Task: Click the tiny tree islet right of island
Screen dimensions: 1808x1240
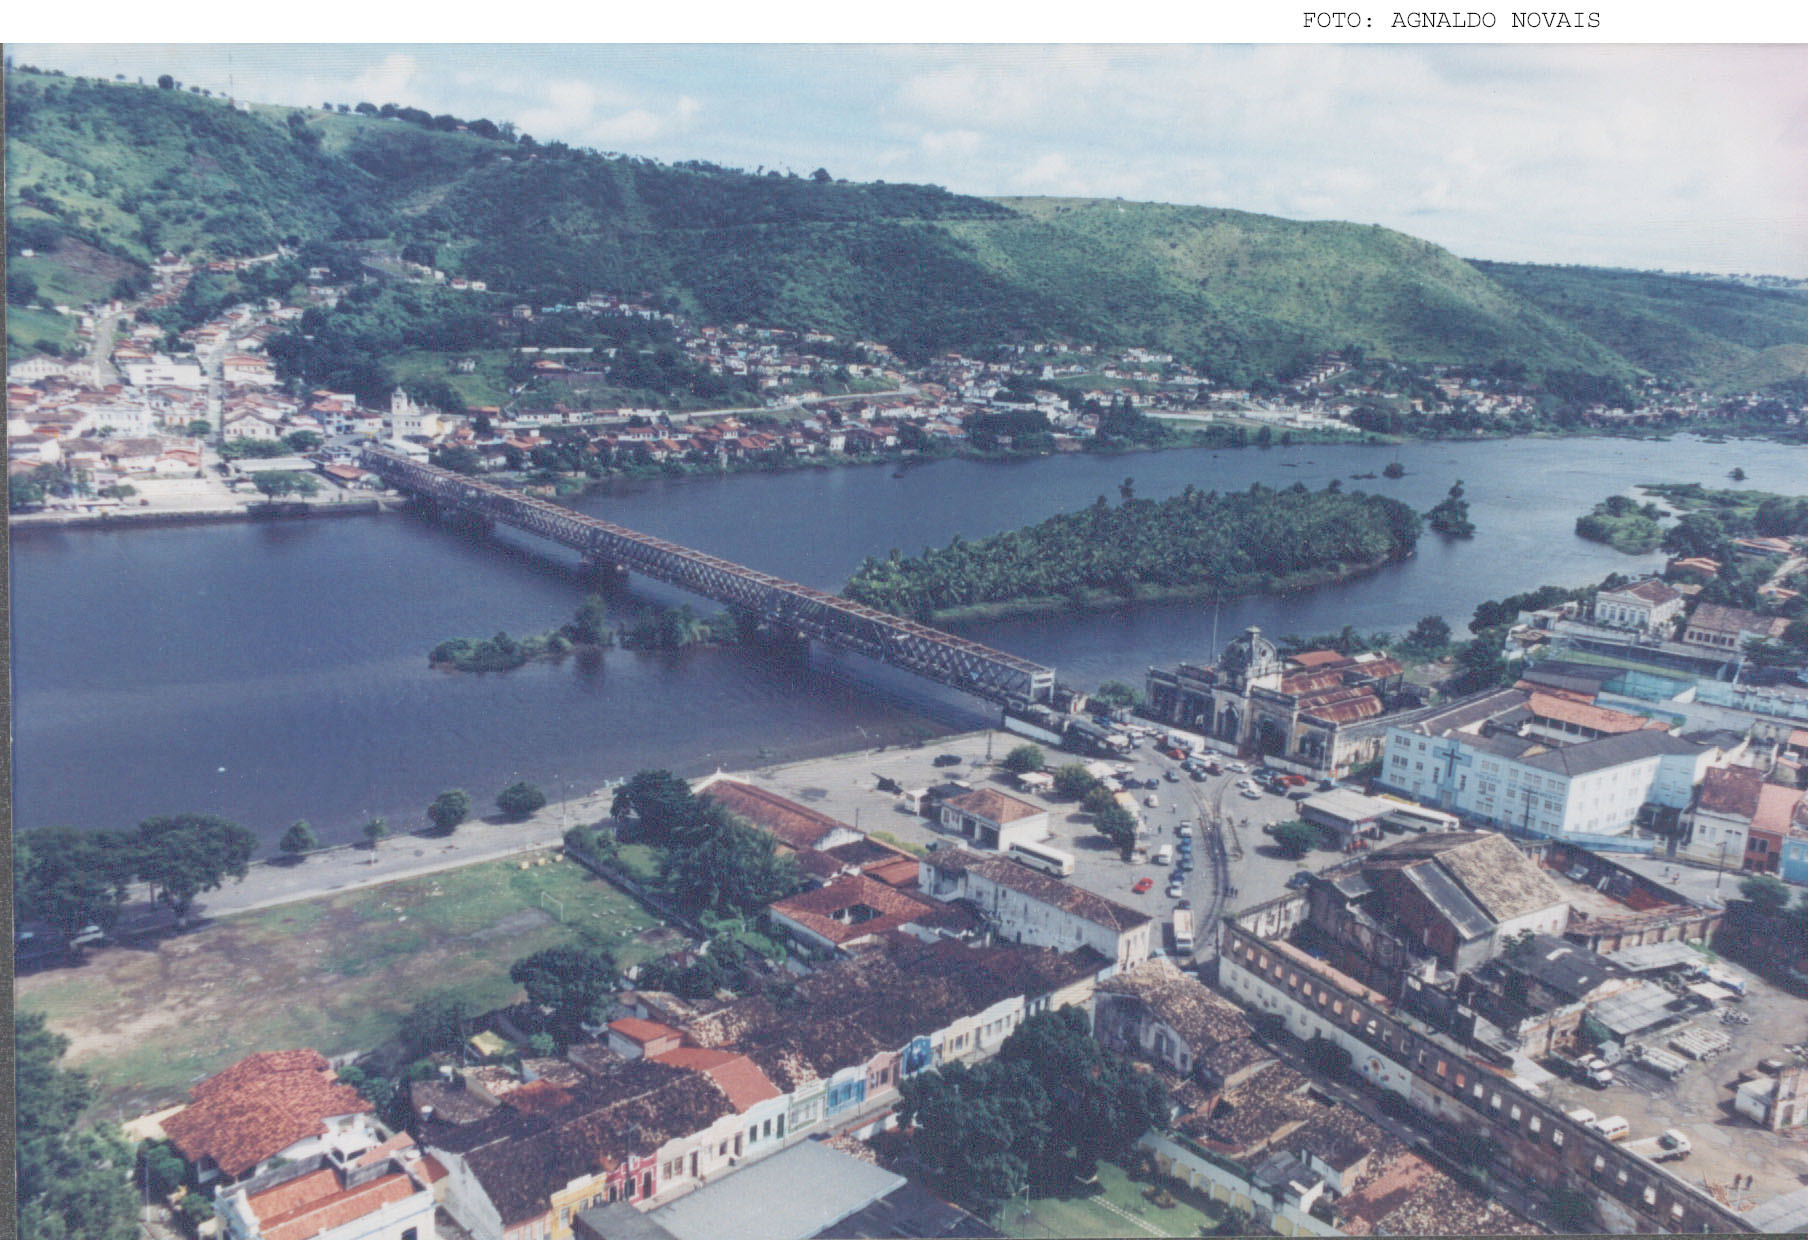Action: [x=1450, y=514]
